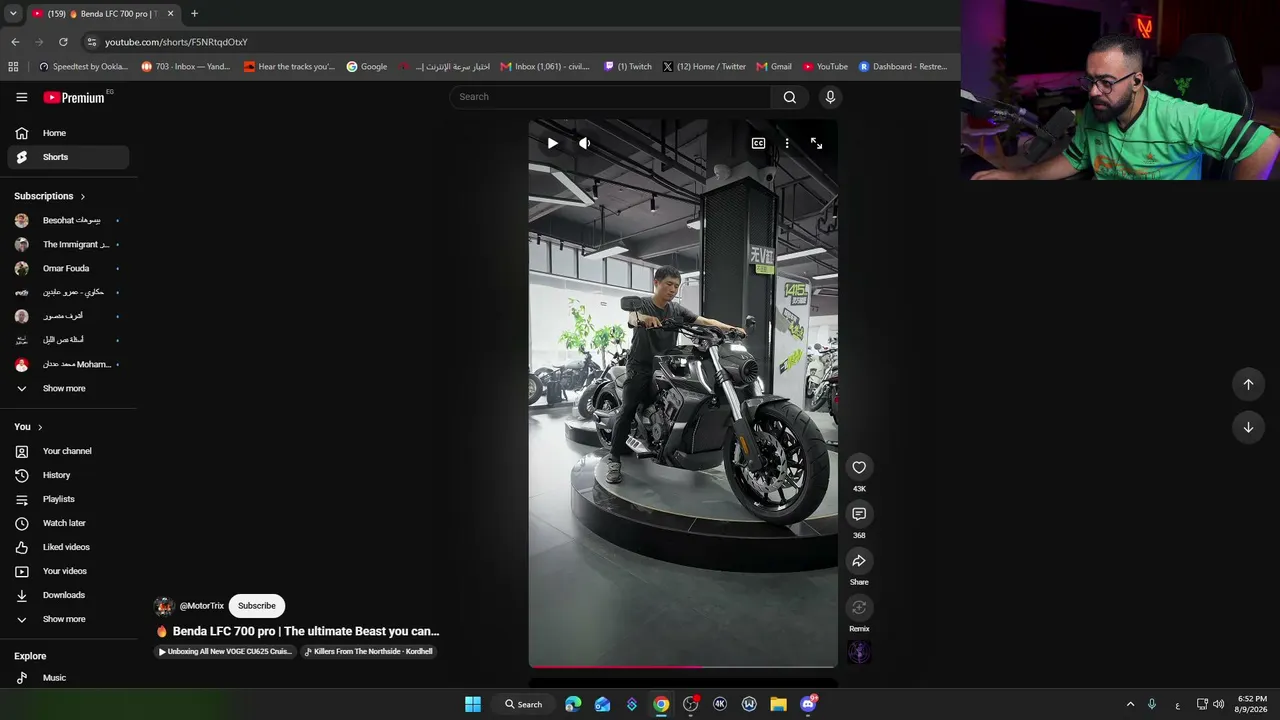
Task: Play the paused Short
Action: (x=552, y=143)
